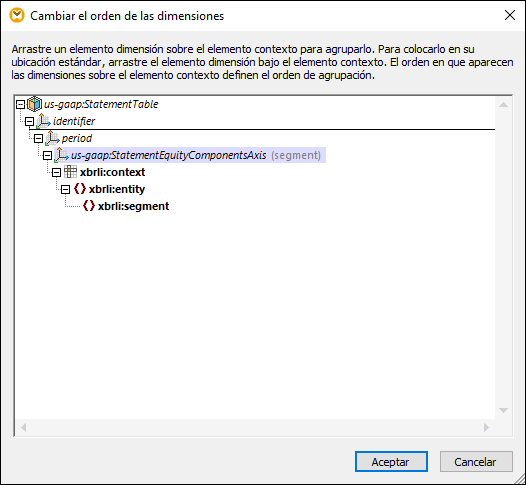Click vertical scrollbar down arrow
This screenshot has height=485, width=526.
point(503,410)
